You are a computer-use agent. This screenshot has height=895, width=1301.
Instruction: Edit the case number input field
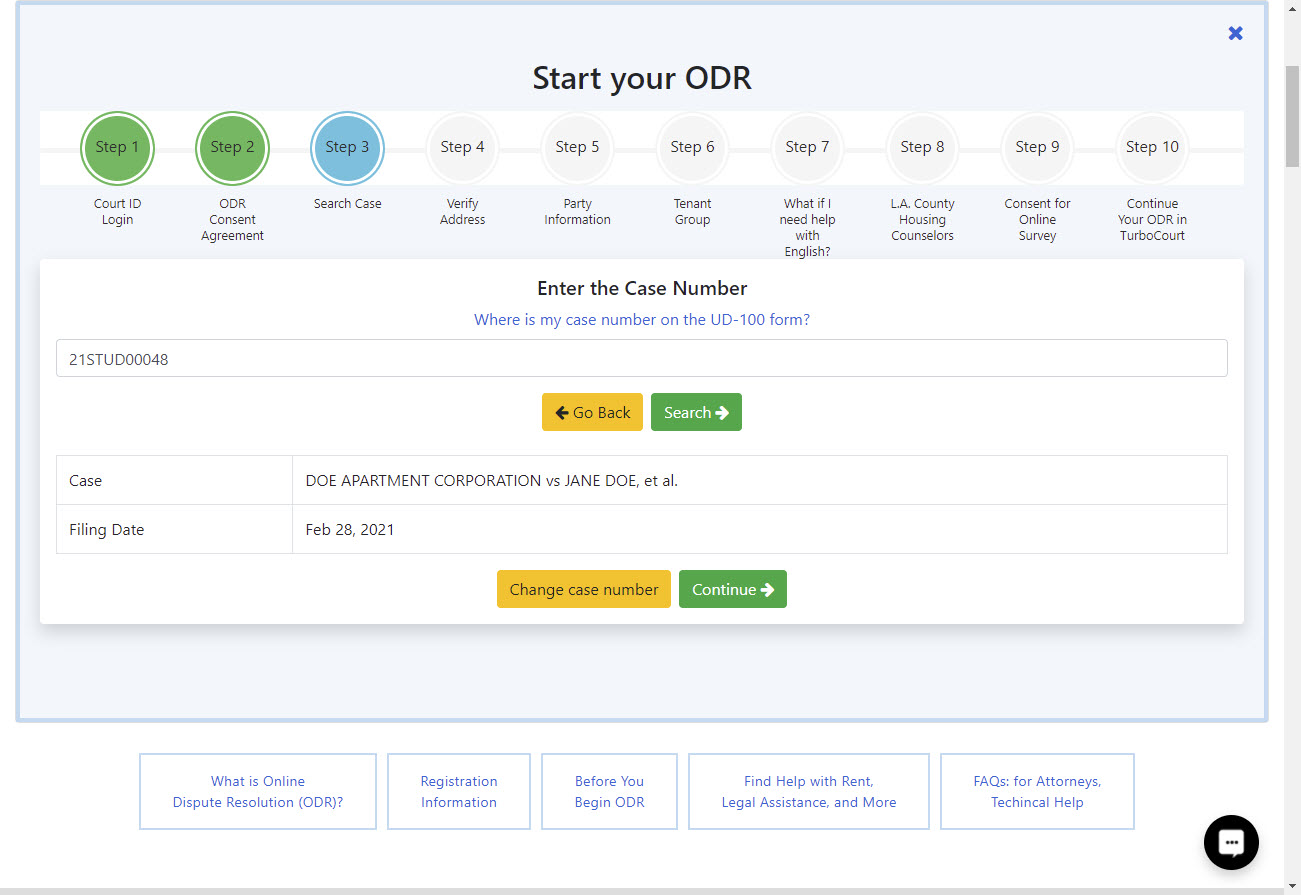[x=642, y=357]
